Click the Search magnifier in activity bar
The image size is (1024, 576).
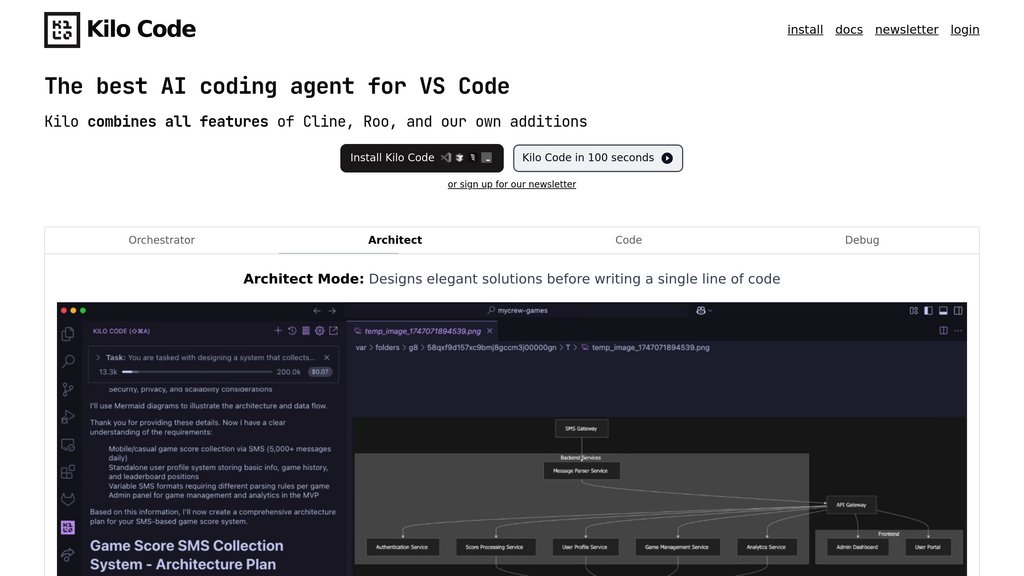(x=68, y=362)
